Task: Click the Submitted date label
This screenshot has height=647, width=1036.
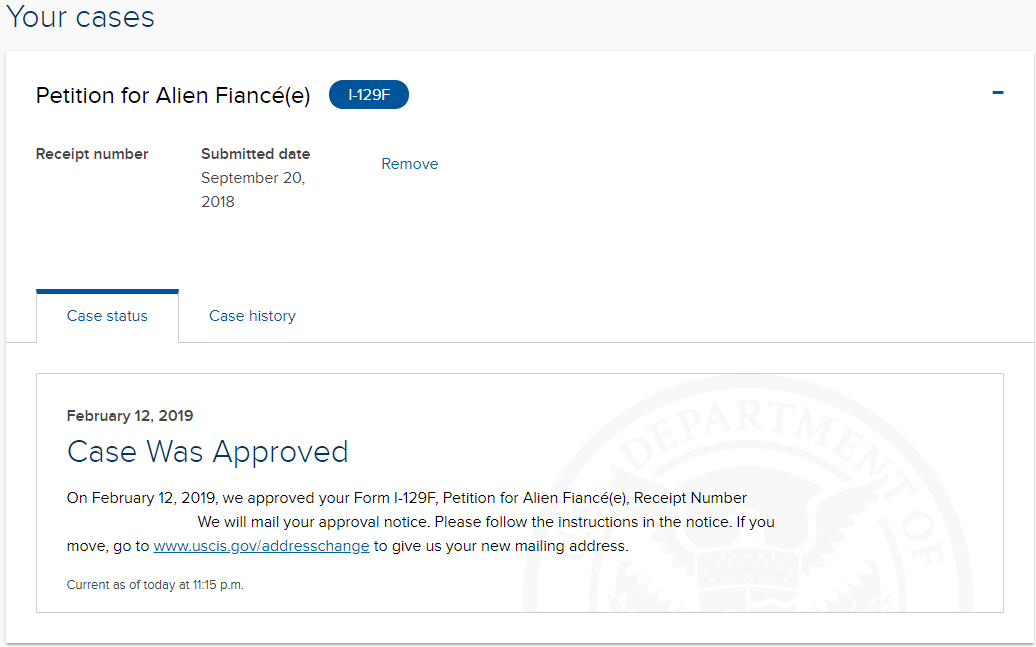Action: pos(255,154)
